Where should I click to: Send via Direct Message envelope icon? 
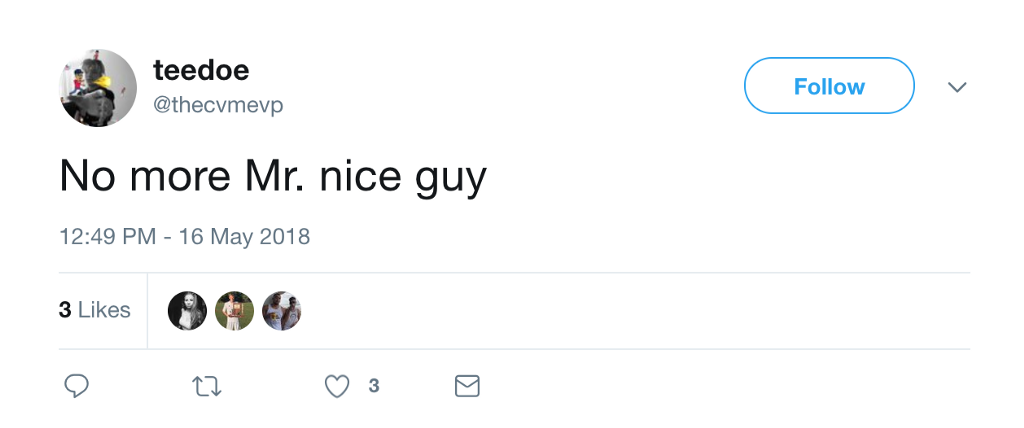pyautogui.click(x=467, y=386)
